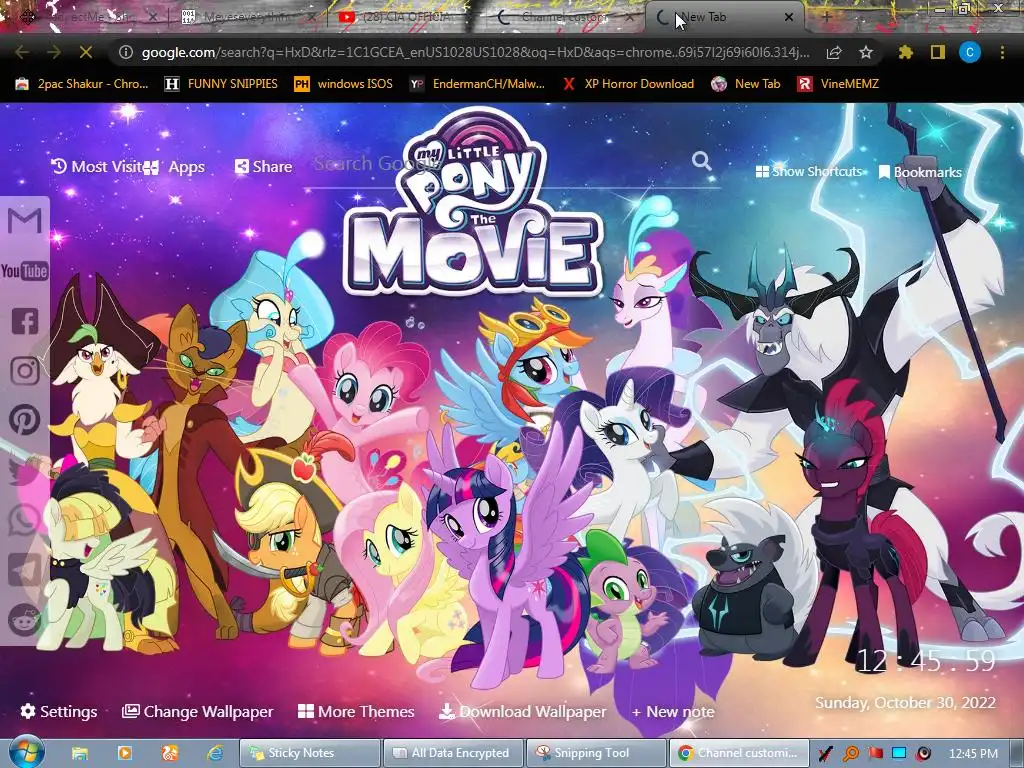The height and width of the screenshot is (768, 1024).
Task: Open the FUNNY SNIPPIES bookmark
Action: pos(221,84)
